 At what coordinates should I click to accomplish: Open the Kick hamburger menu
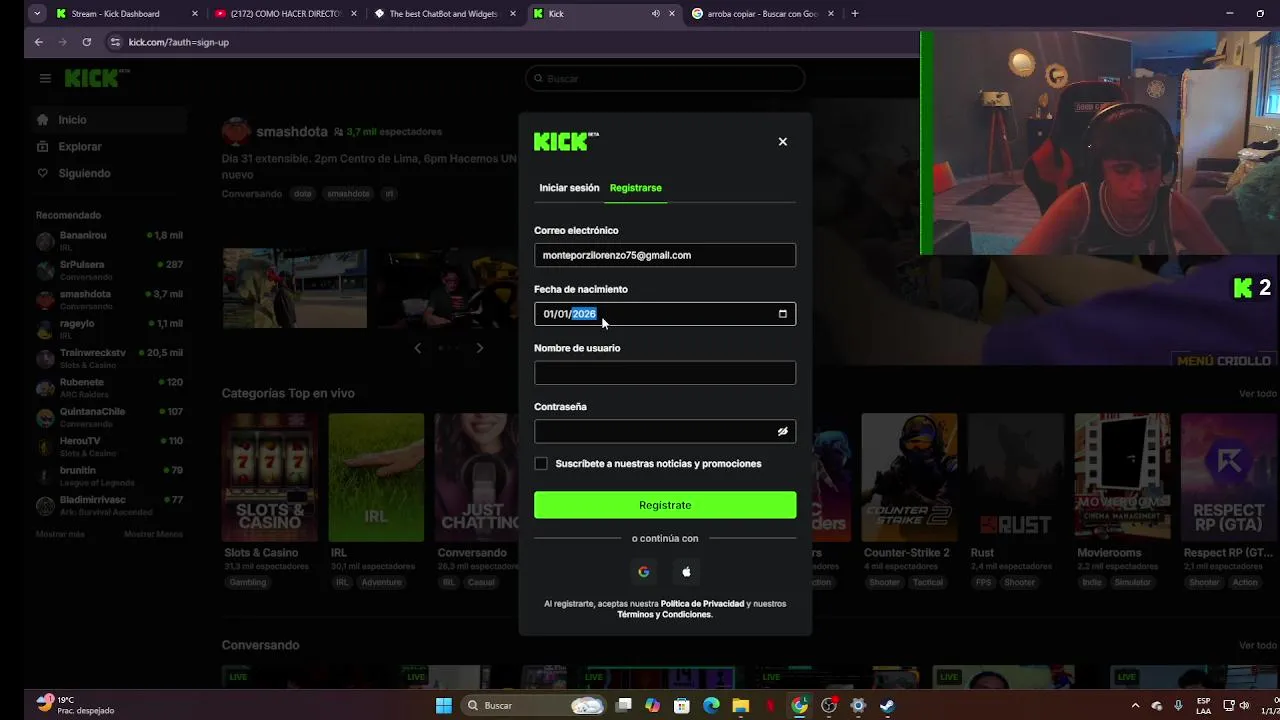click(x=45, y=78)
